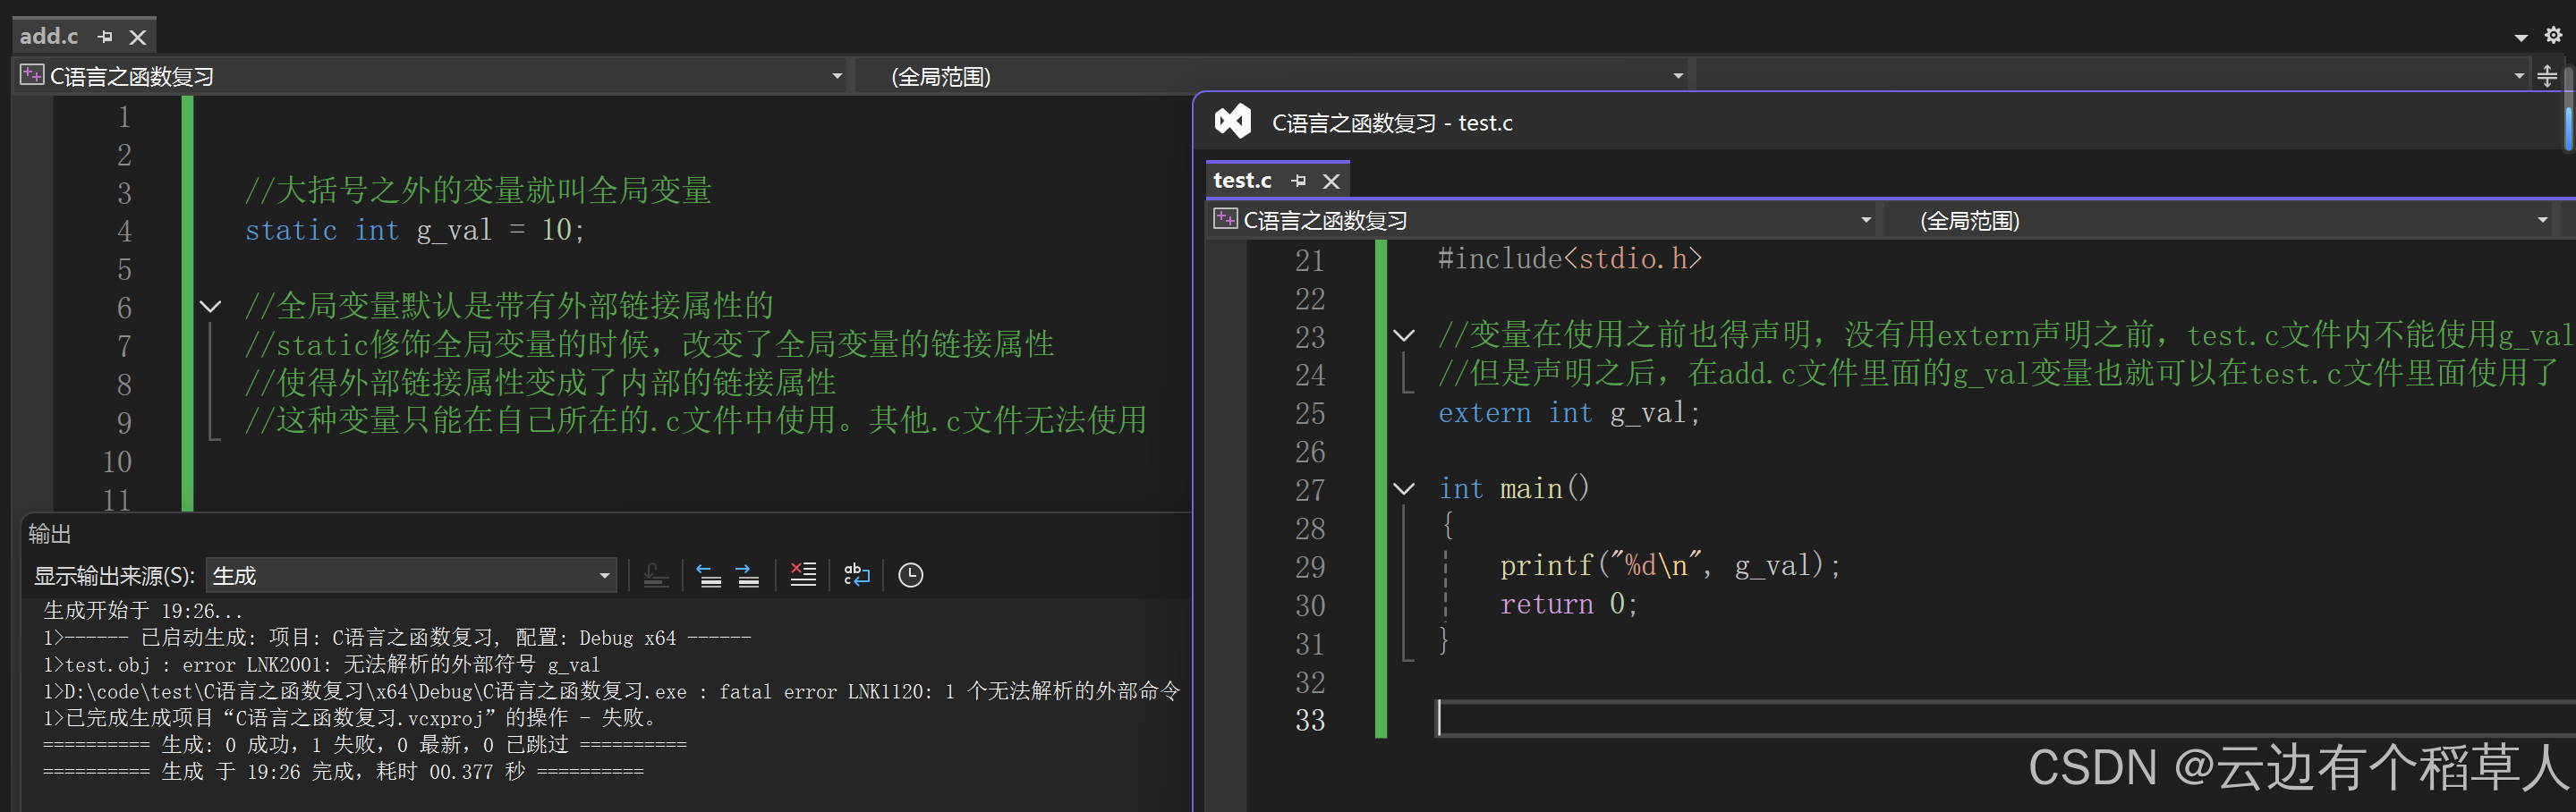Switch to the add.c tab
This screenshot has width=2576, height=812.
click(49, 36)
